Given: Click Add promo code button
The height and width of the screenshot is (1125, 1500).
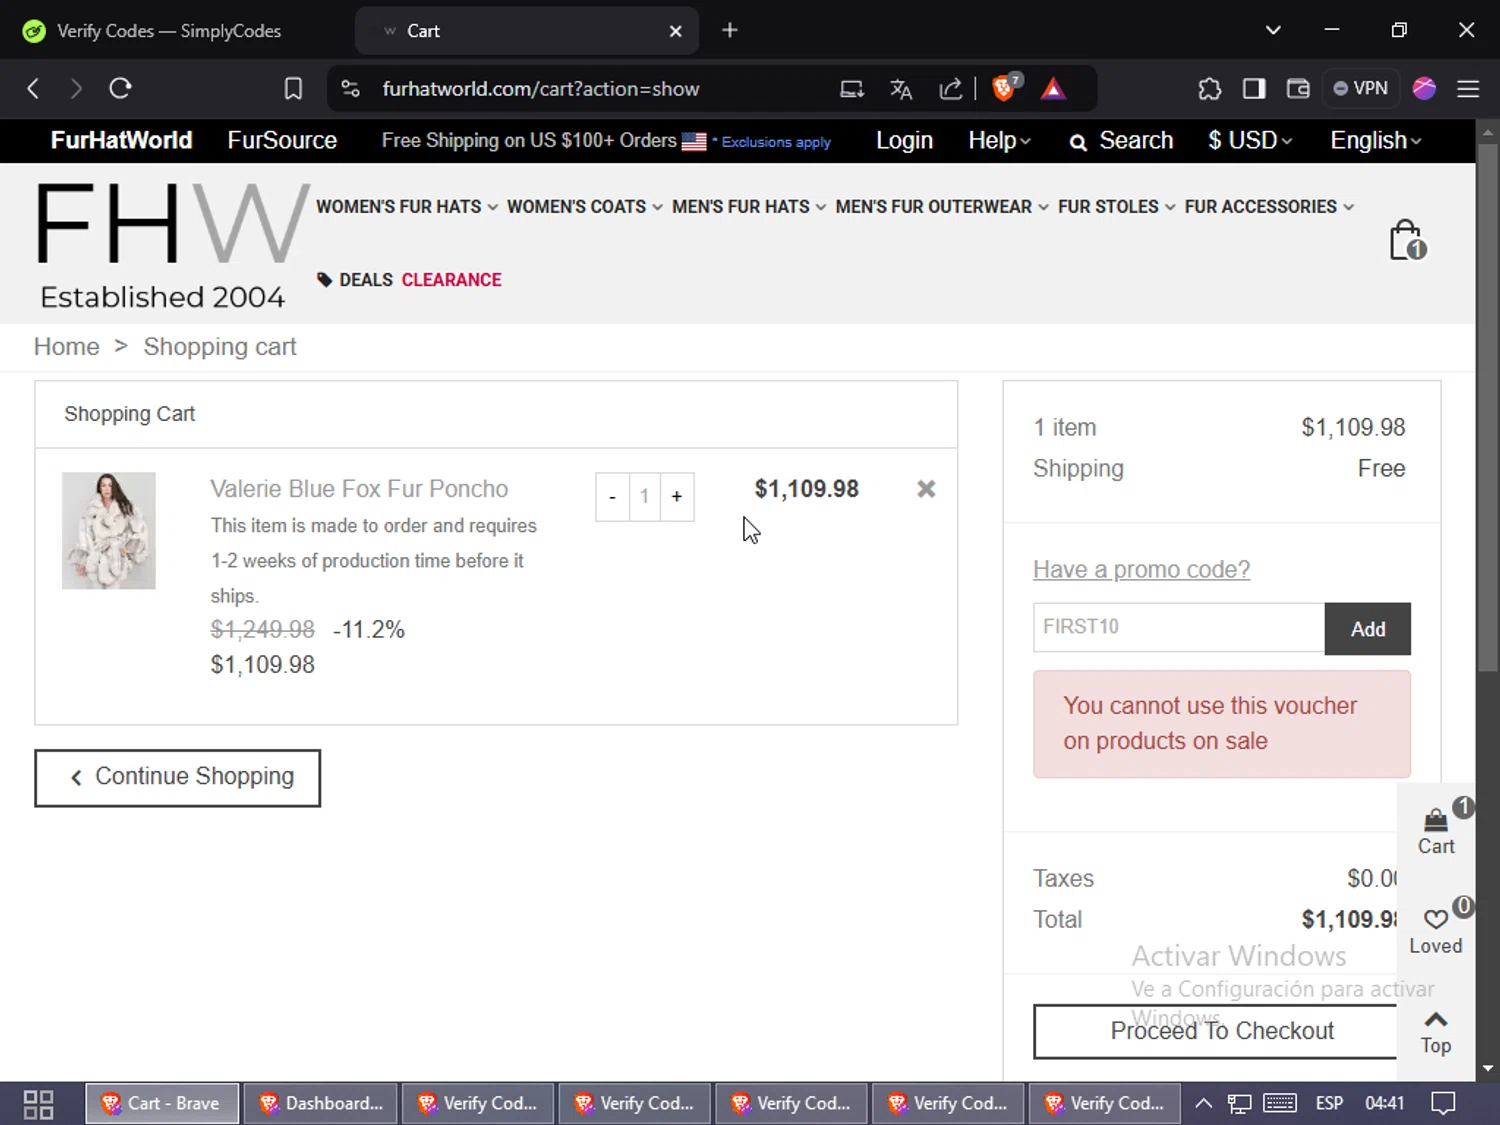Looking at the screenshot, I should click(x=1368, y=629).
